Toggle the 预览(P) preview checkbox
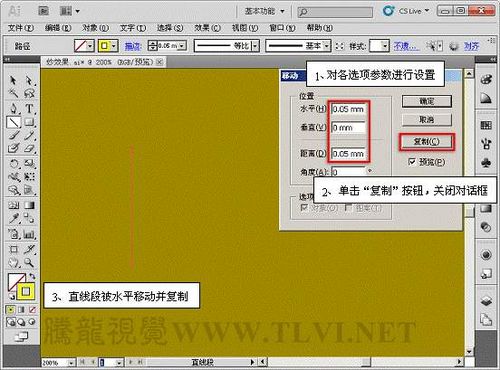500x370 pixels. tap(412, 162)
